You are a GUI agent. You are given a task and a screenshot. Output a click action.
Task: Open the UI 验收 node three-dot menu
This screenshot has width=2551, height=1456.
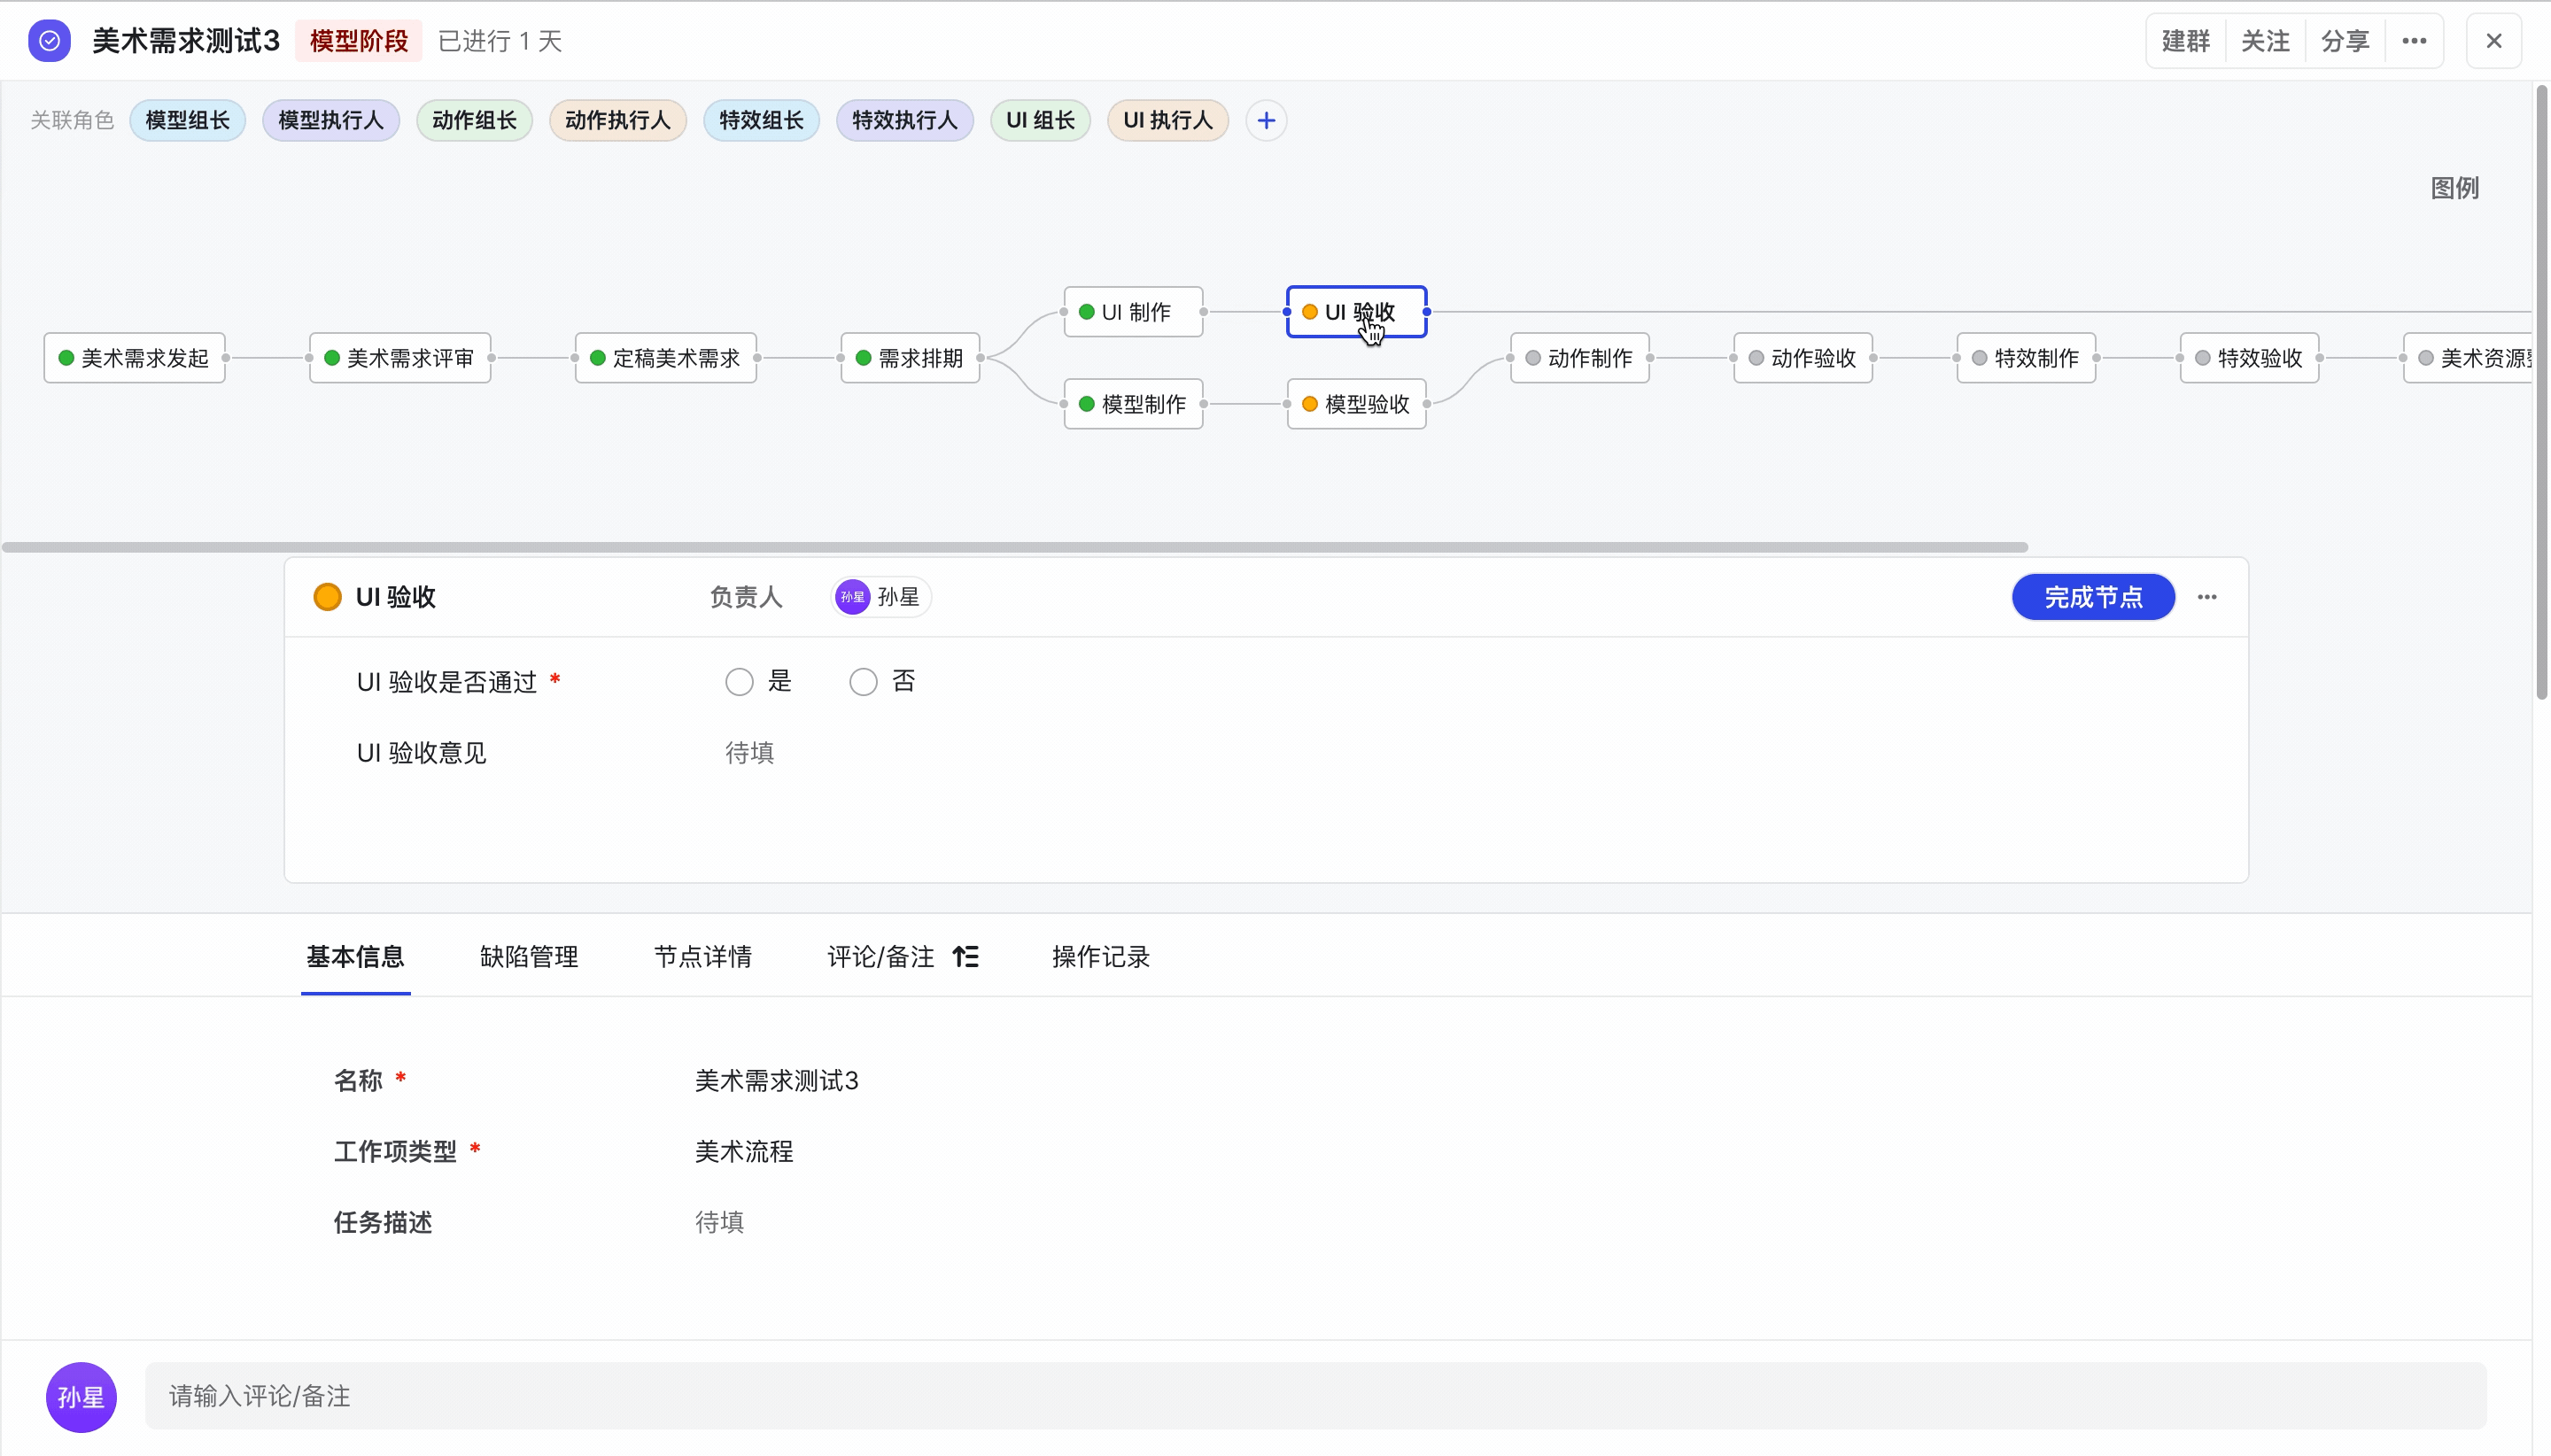point(2207,597)
